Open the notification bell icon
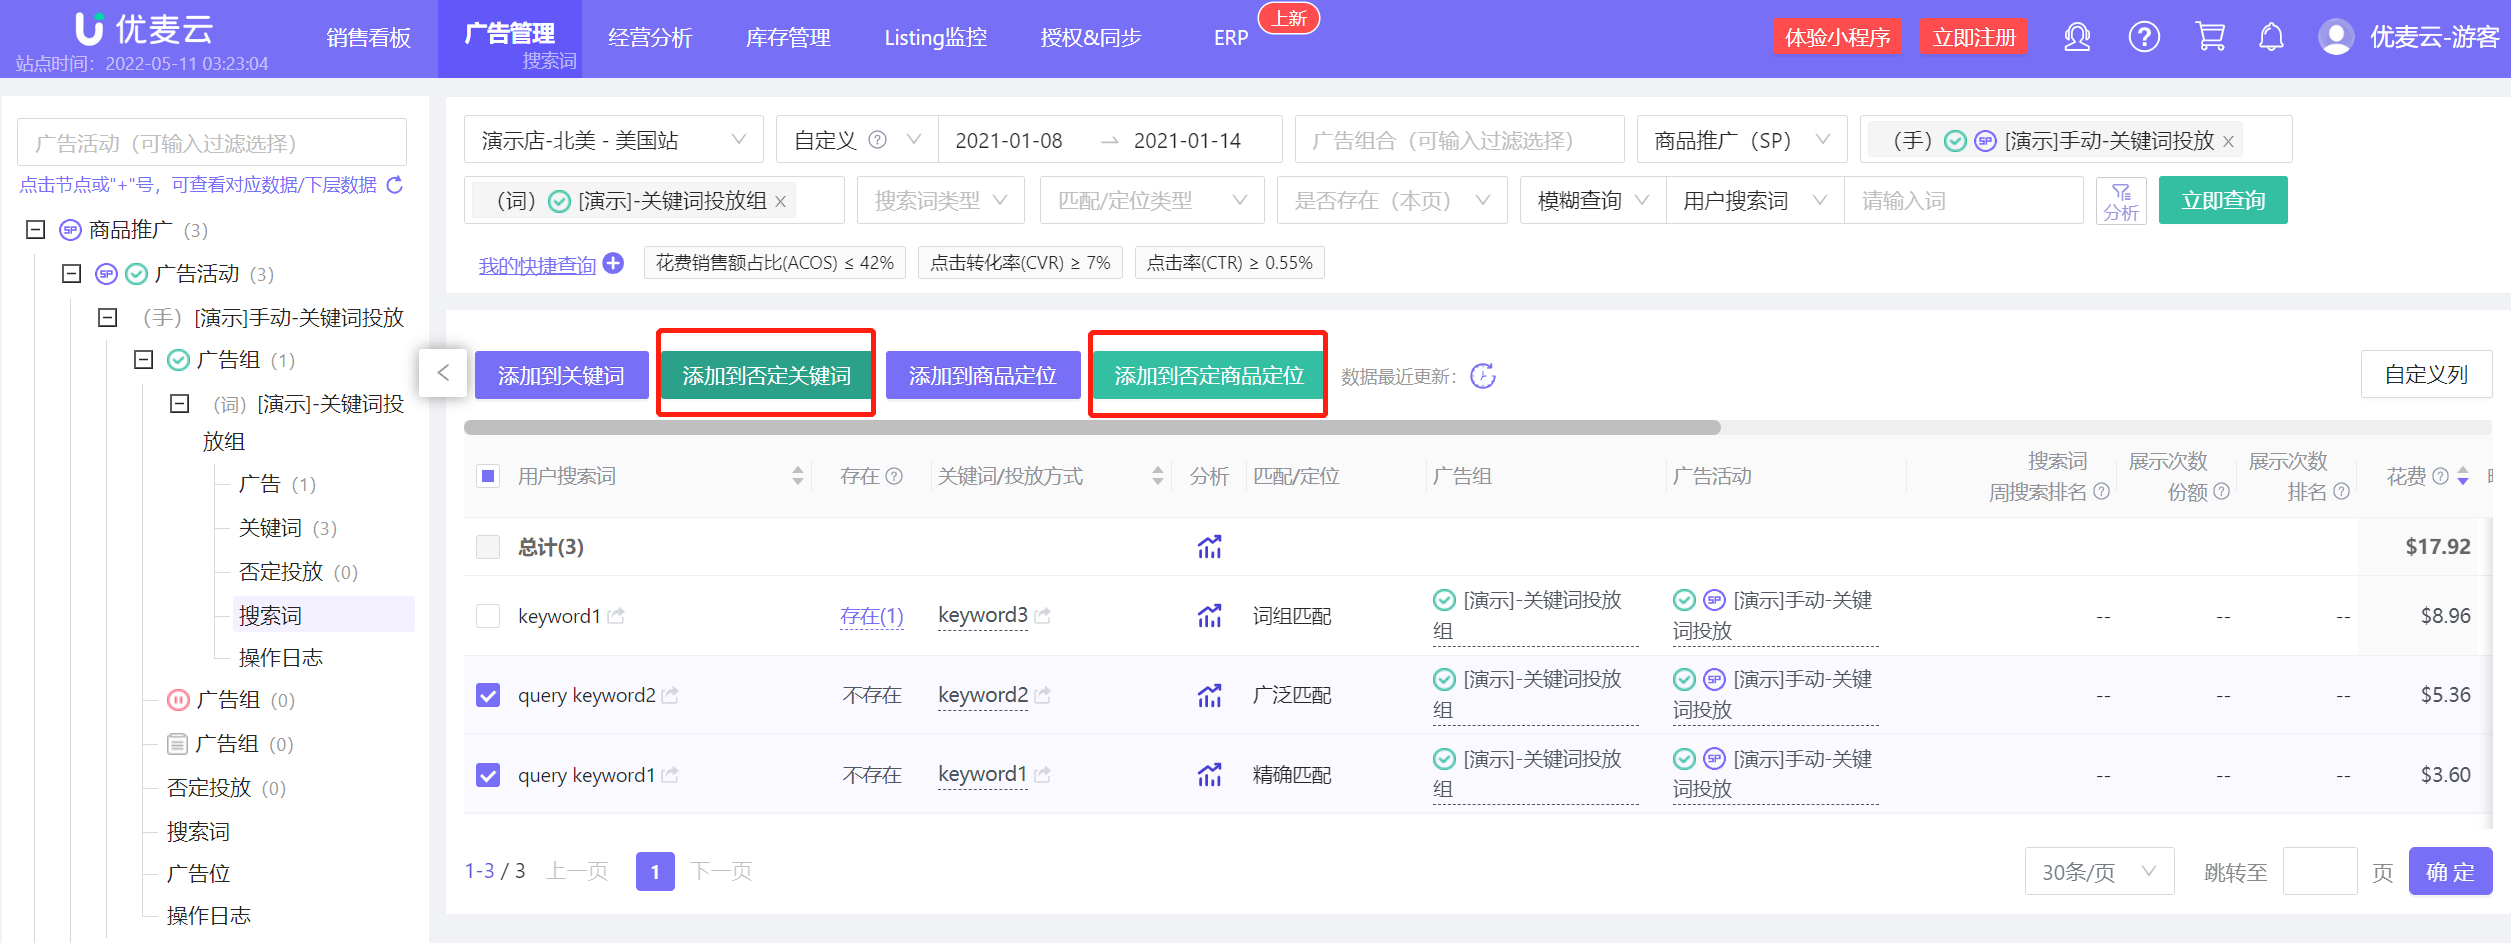The width and height of the screenshot is (2511, 943). pos(2272,38)
